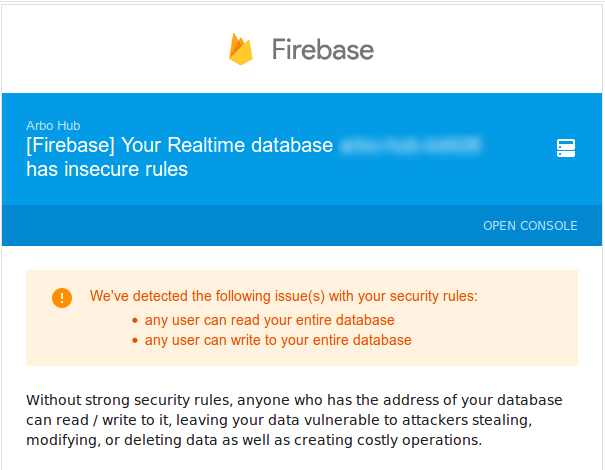Viewport: 605px width, 470px height.
Task: Open the console via OPEN CONSOLE link
Action: click(530, 225)
